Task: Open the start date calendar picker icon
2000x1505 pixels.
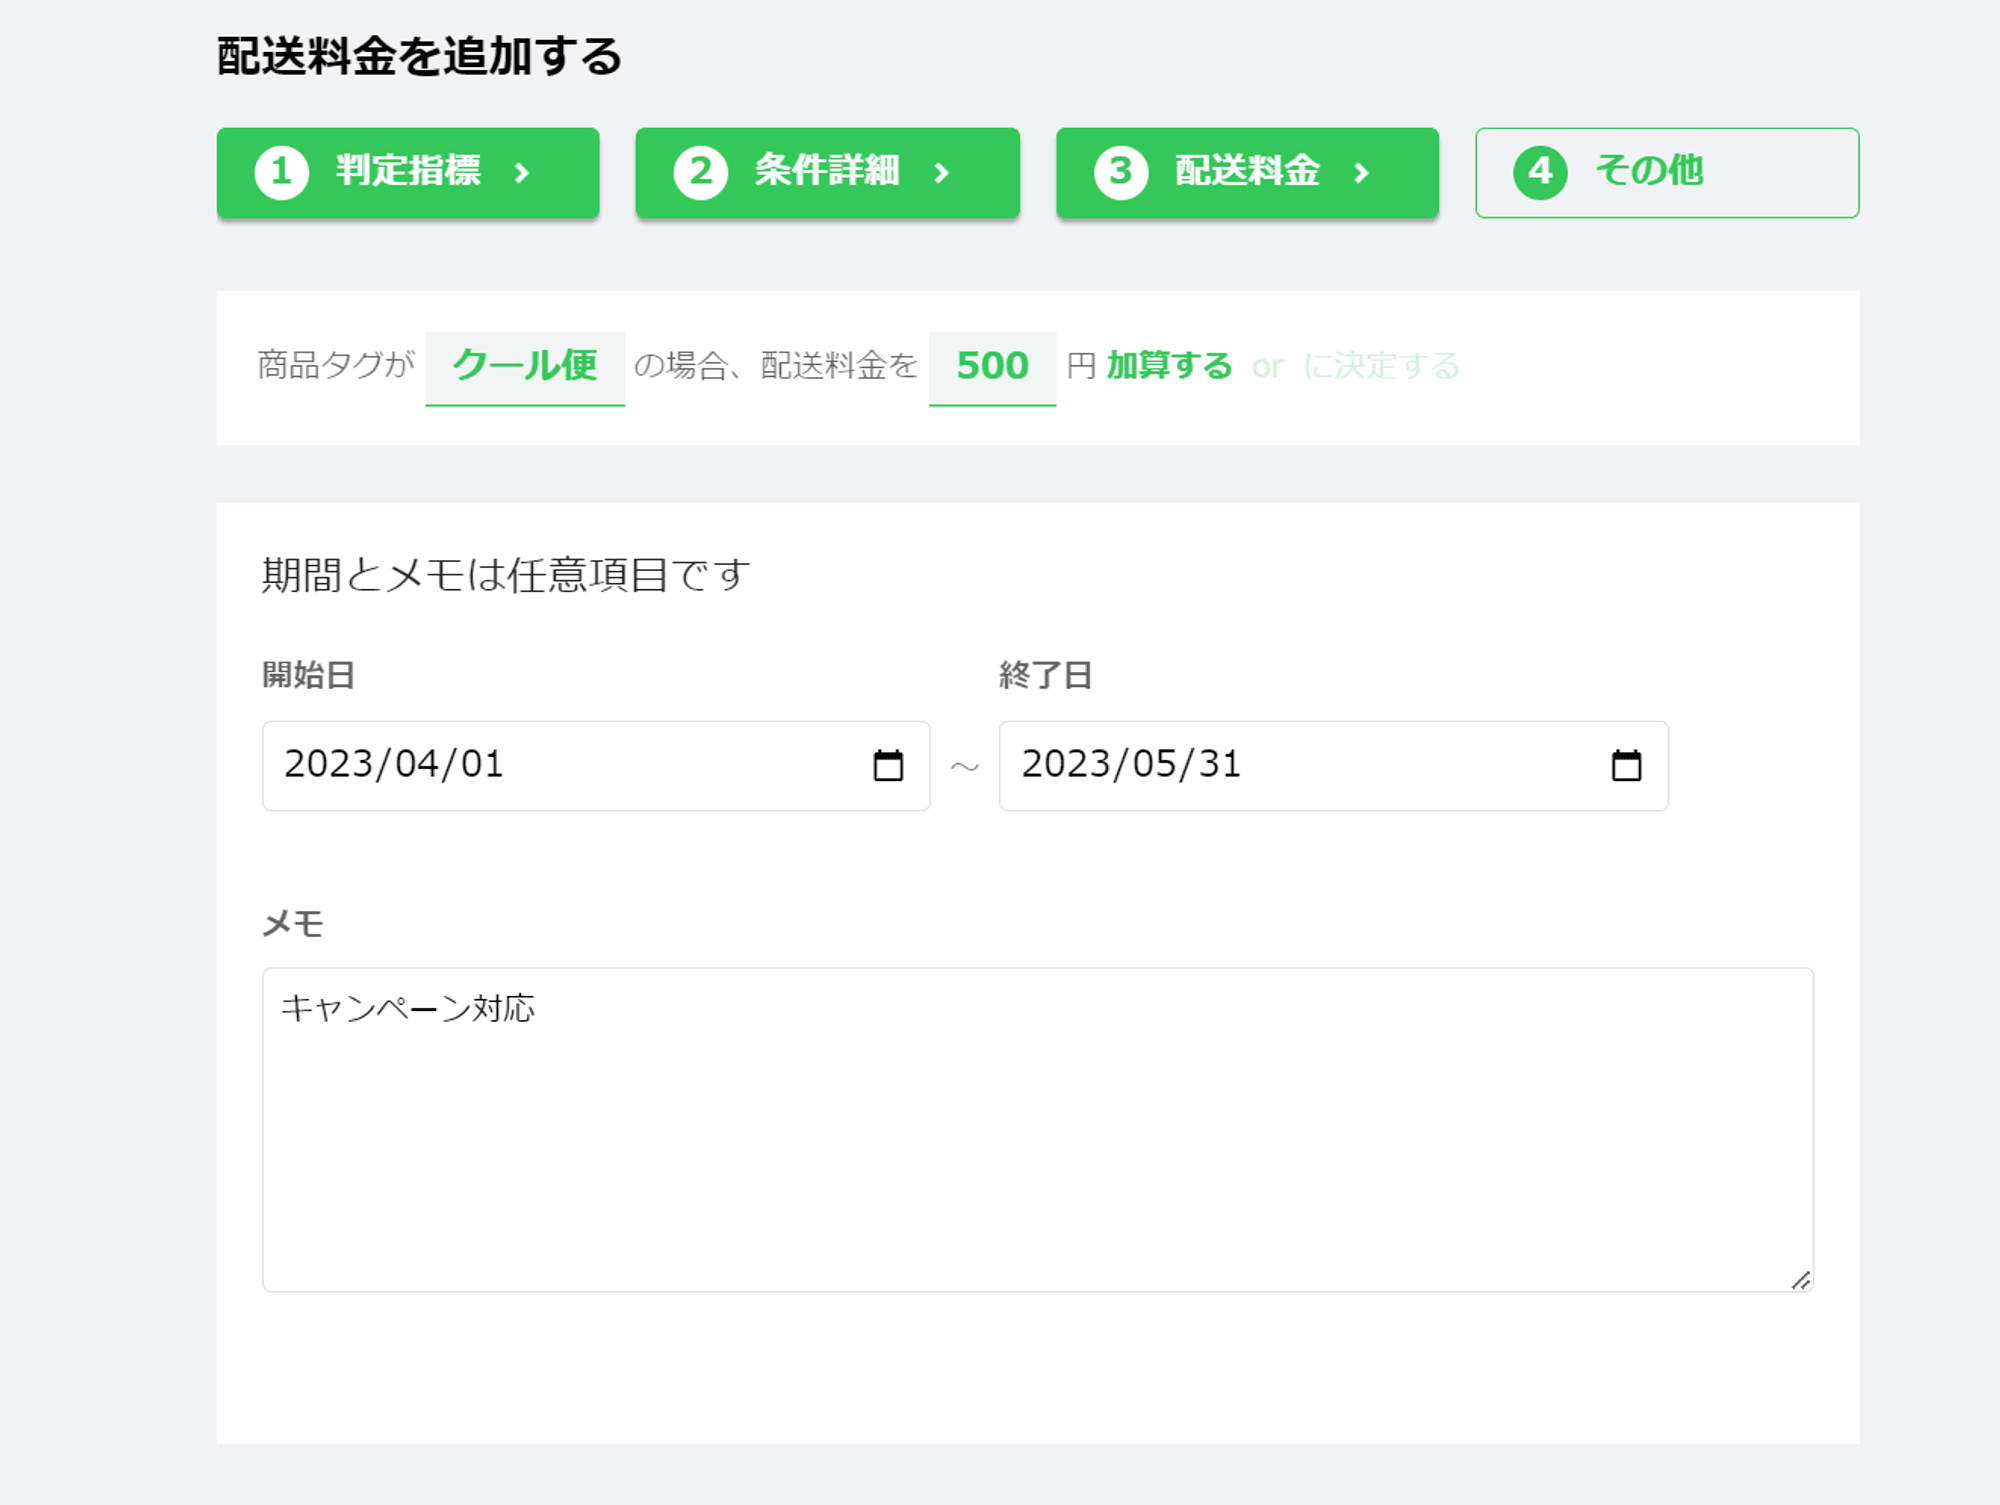Action: (888, 766)
